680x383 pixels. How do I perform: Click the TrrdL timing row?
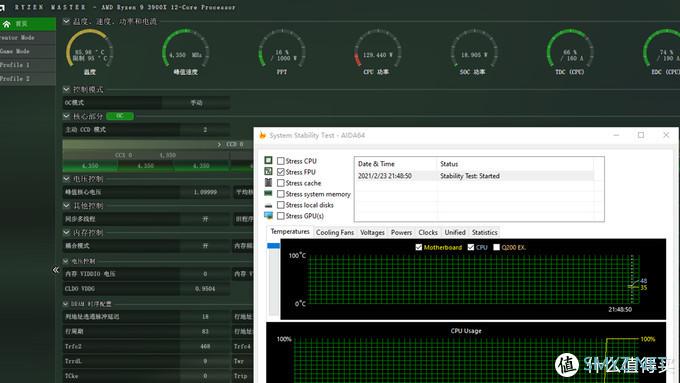click(x=147, y=361)
